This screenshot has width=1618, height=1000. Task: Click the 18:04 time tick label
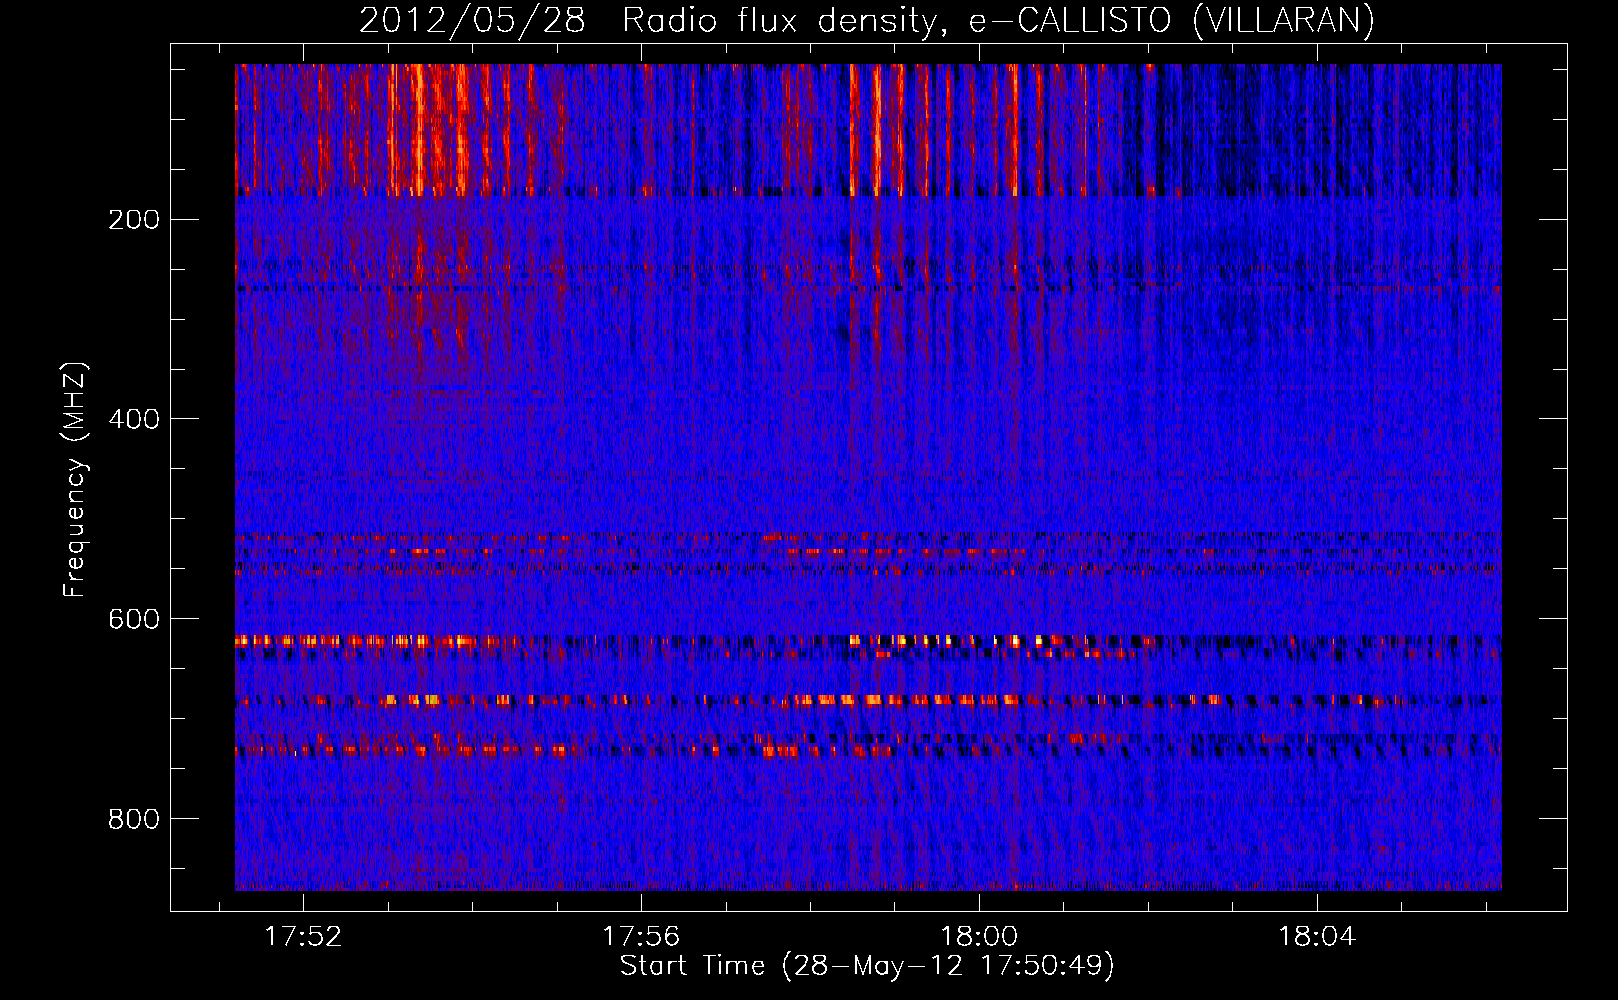point(1317,937)
